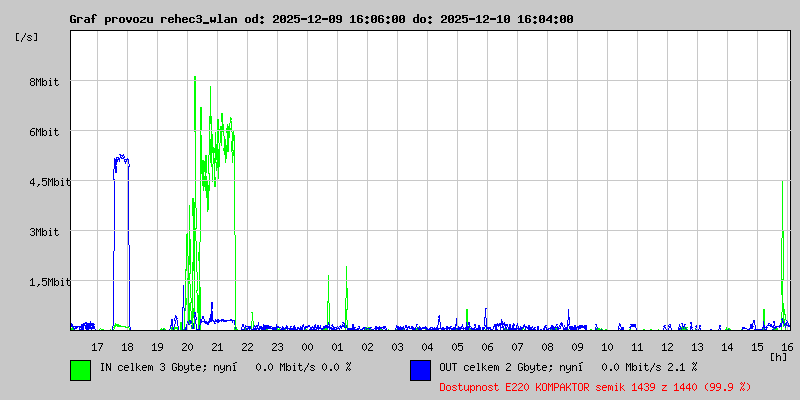This screenshot has height=400, width=800.
Task: Click the '3Mbit' y-axis label
Action: 44,232
